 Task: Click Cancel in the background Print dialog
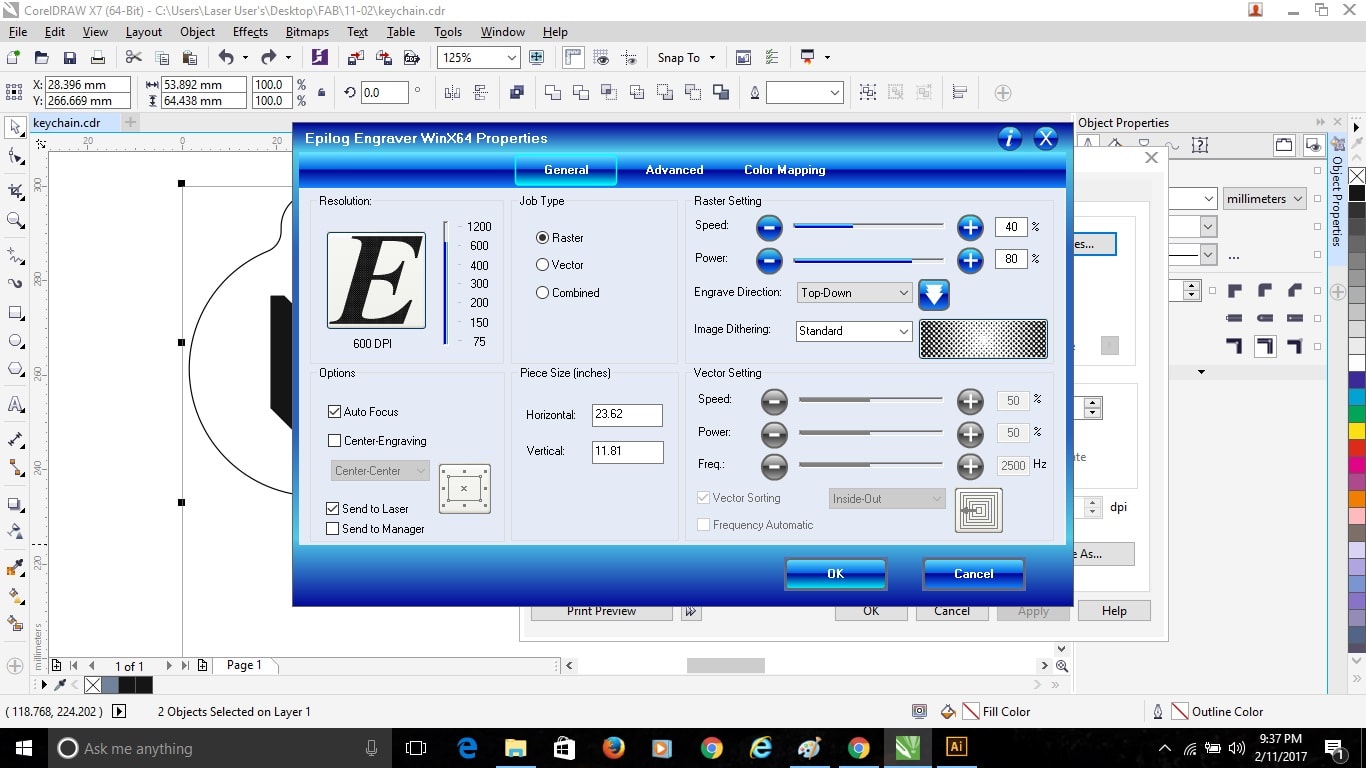coord(952,612)
